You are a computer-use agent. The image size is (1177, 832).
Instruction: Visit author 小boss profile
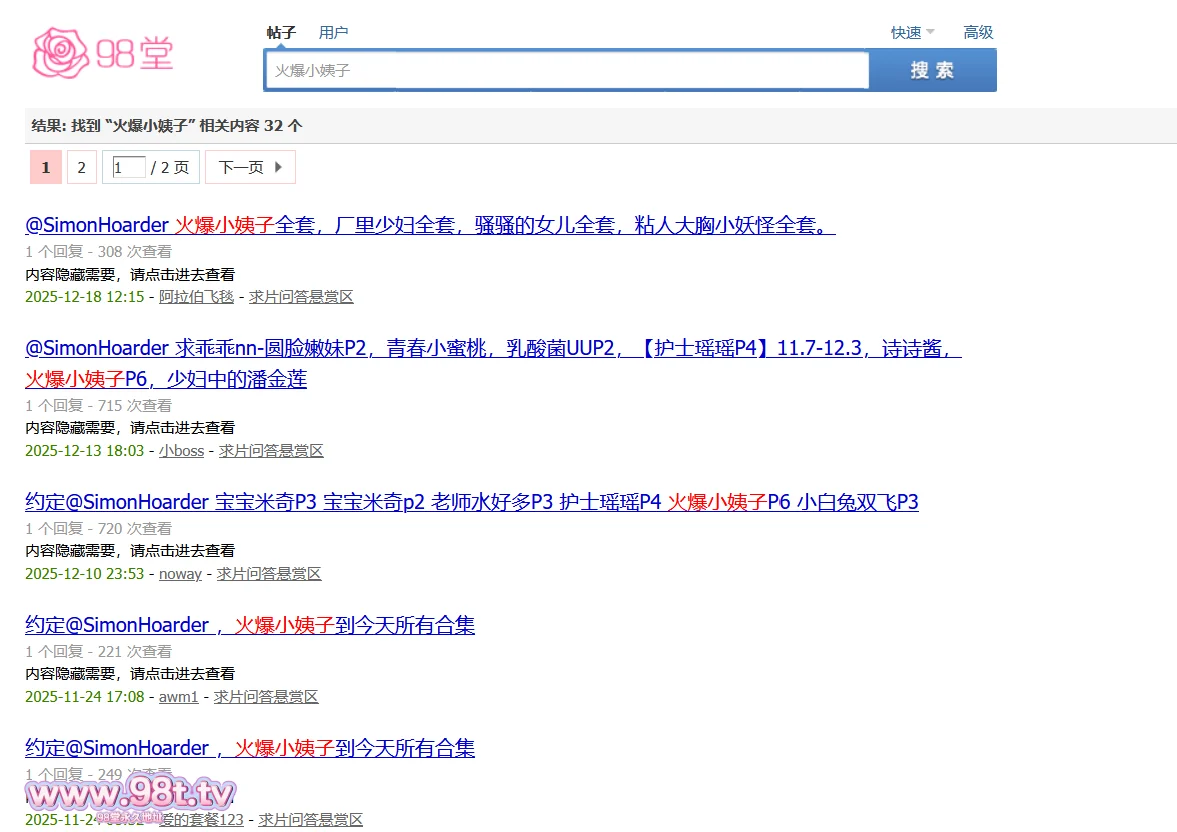pos(181,451)
